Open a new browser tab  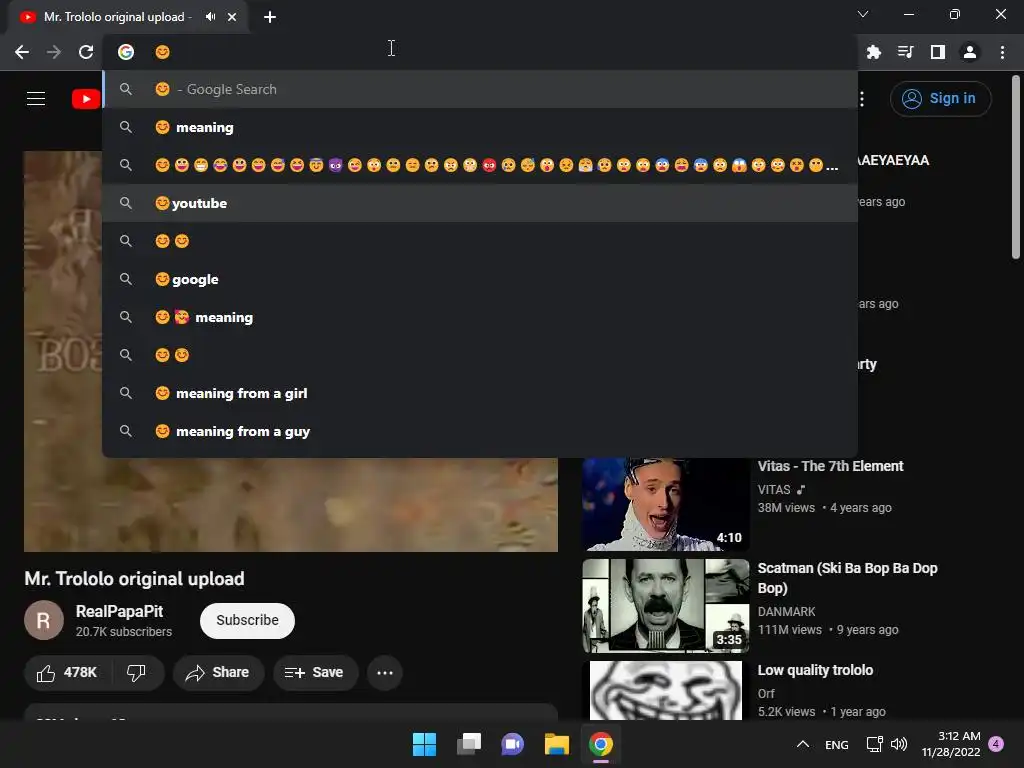point(270,17)
